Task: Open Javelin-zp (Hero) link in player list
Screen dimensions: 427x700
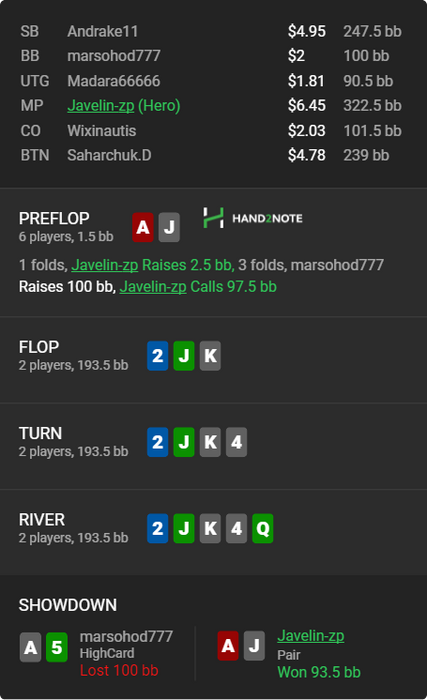Action: [124, 106]
